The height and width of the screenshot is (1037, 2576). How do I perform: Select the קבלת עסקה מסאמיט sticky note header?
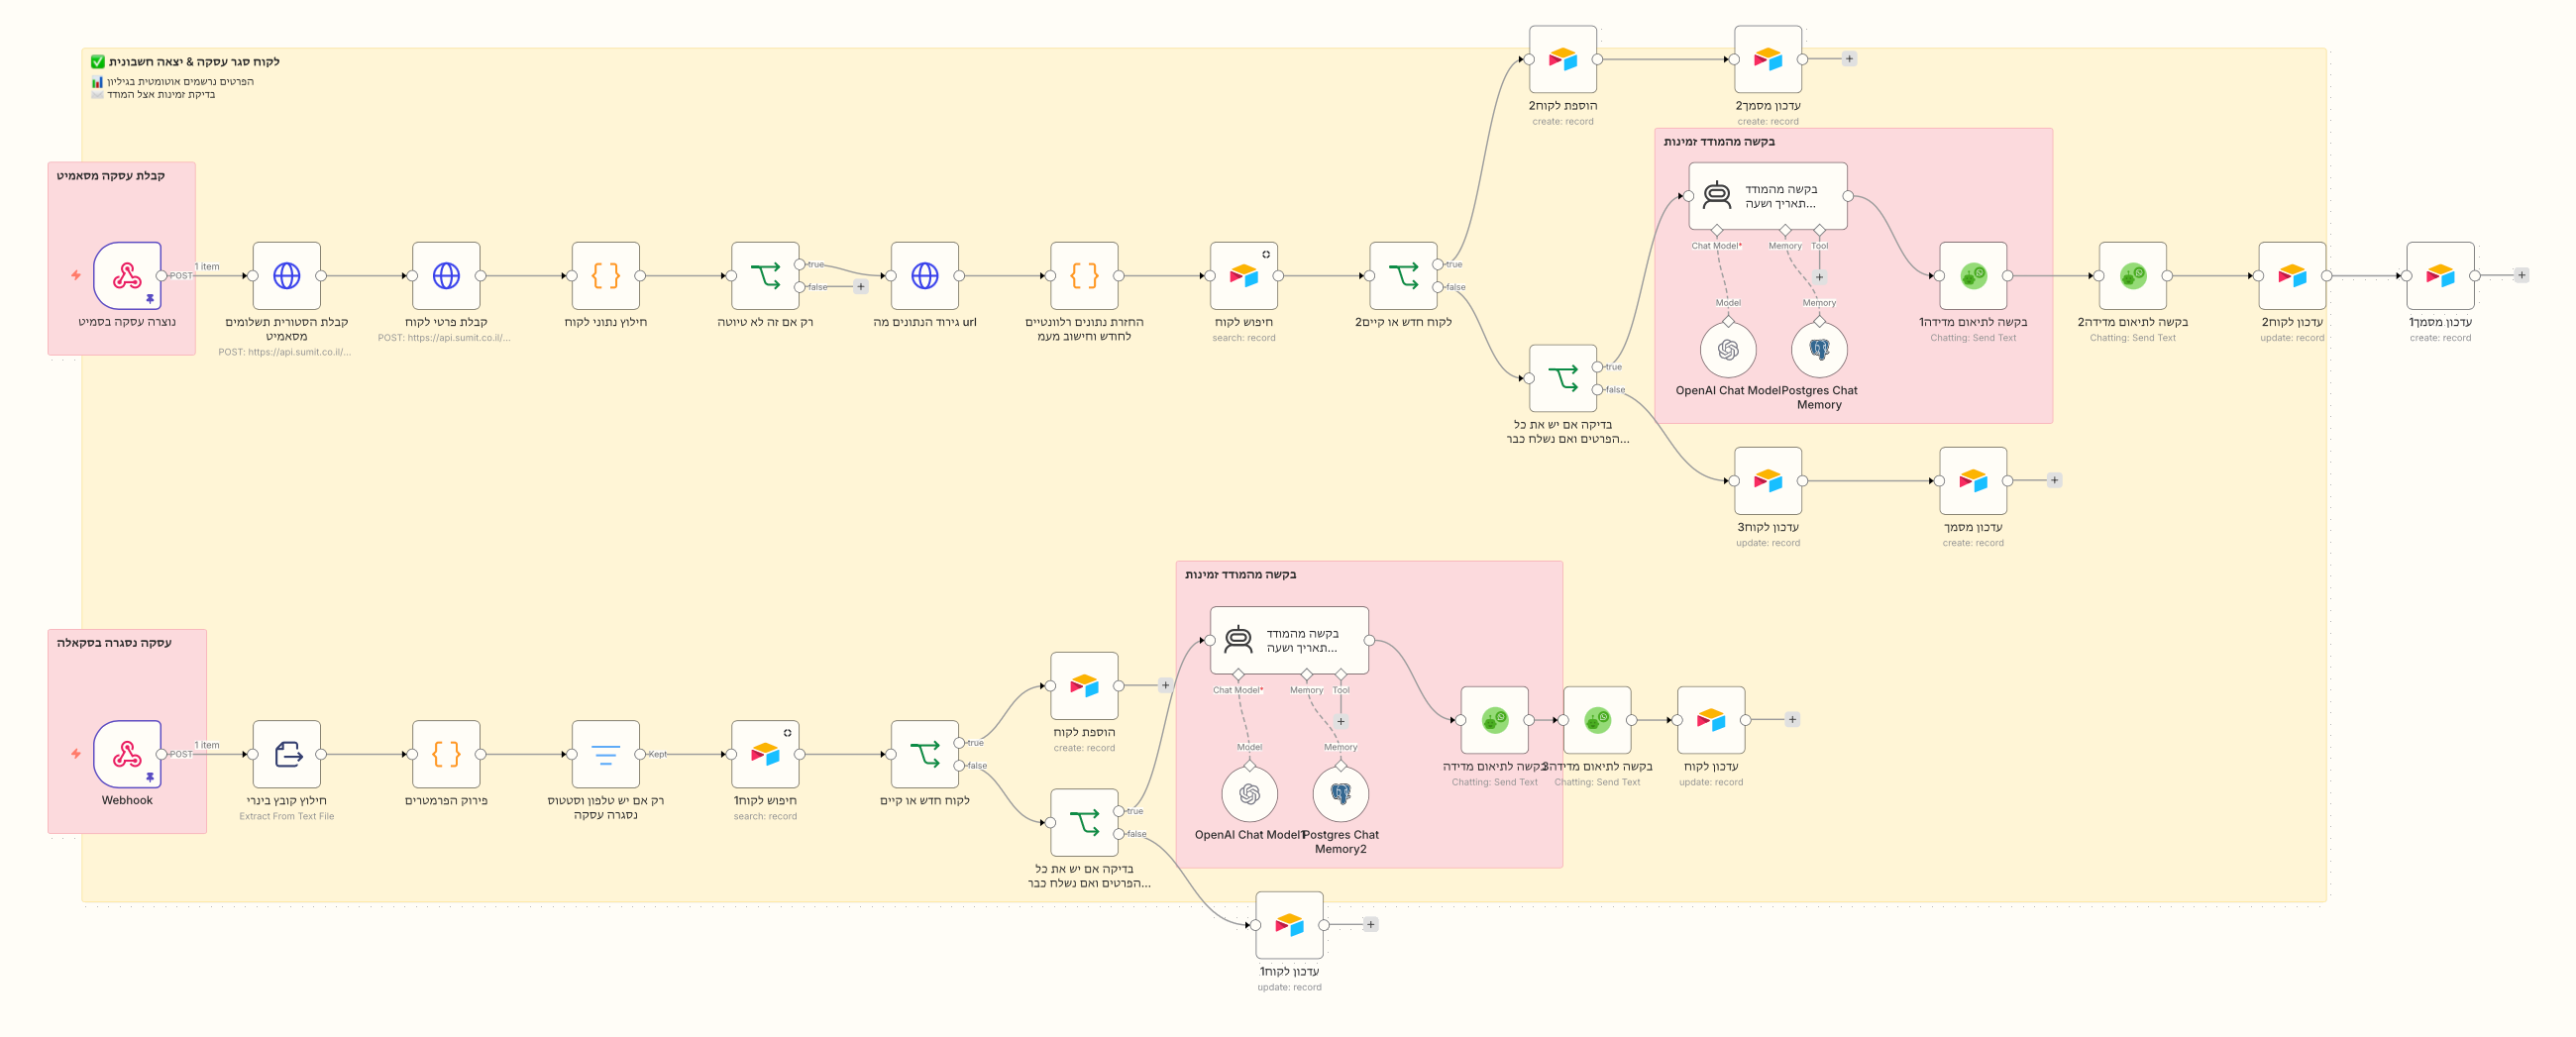click(111, 176)
